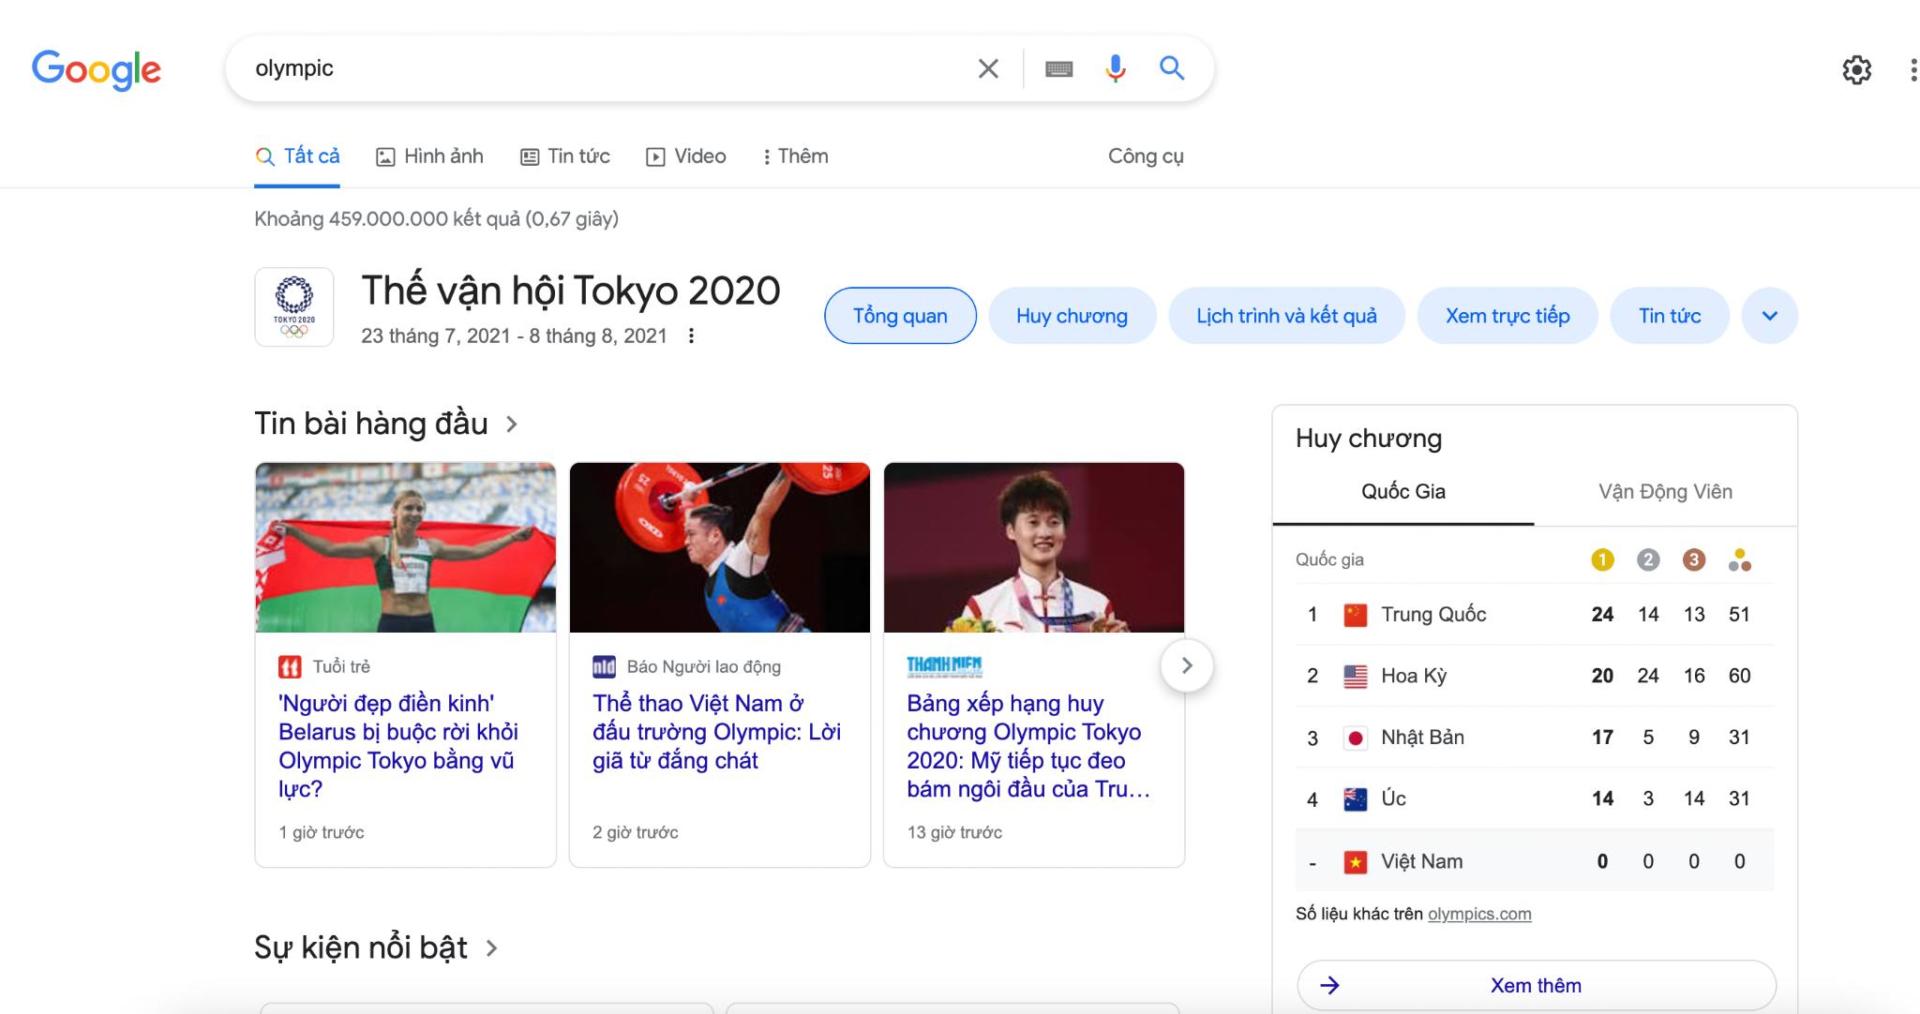This screenshot has height=1014, width=1920.
Task: Click the bronze medal column icon
Action: [x=1694, y=560]
